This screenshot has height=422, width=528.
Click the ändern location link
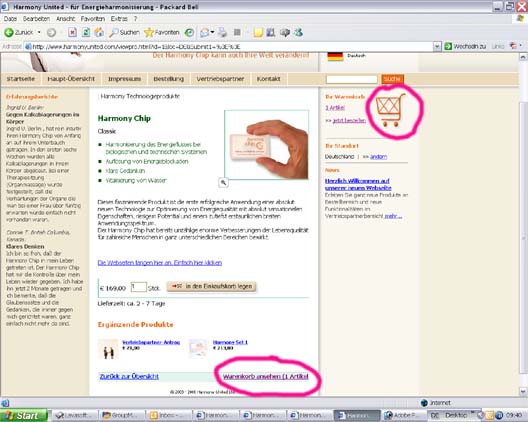click(x=378, y=157)
